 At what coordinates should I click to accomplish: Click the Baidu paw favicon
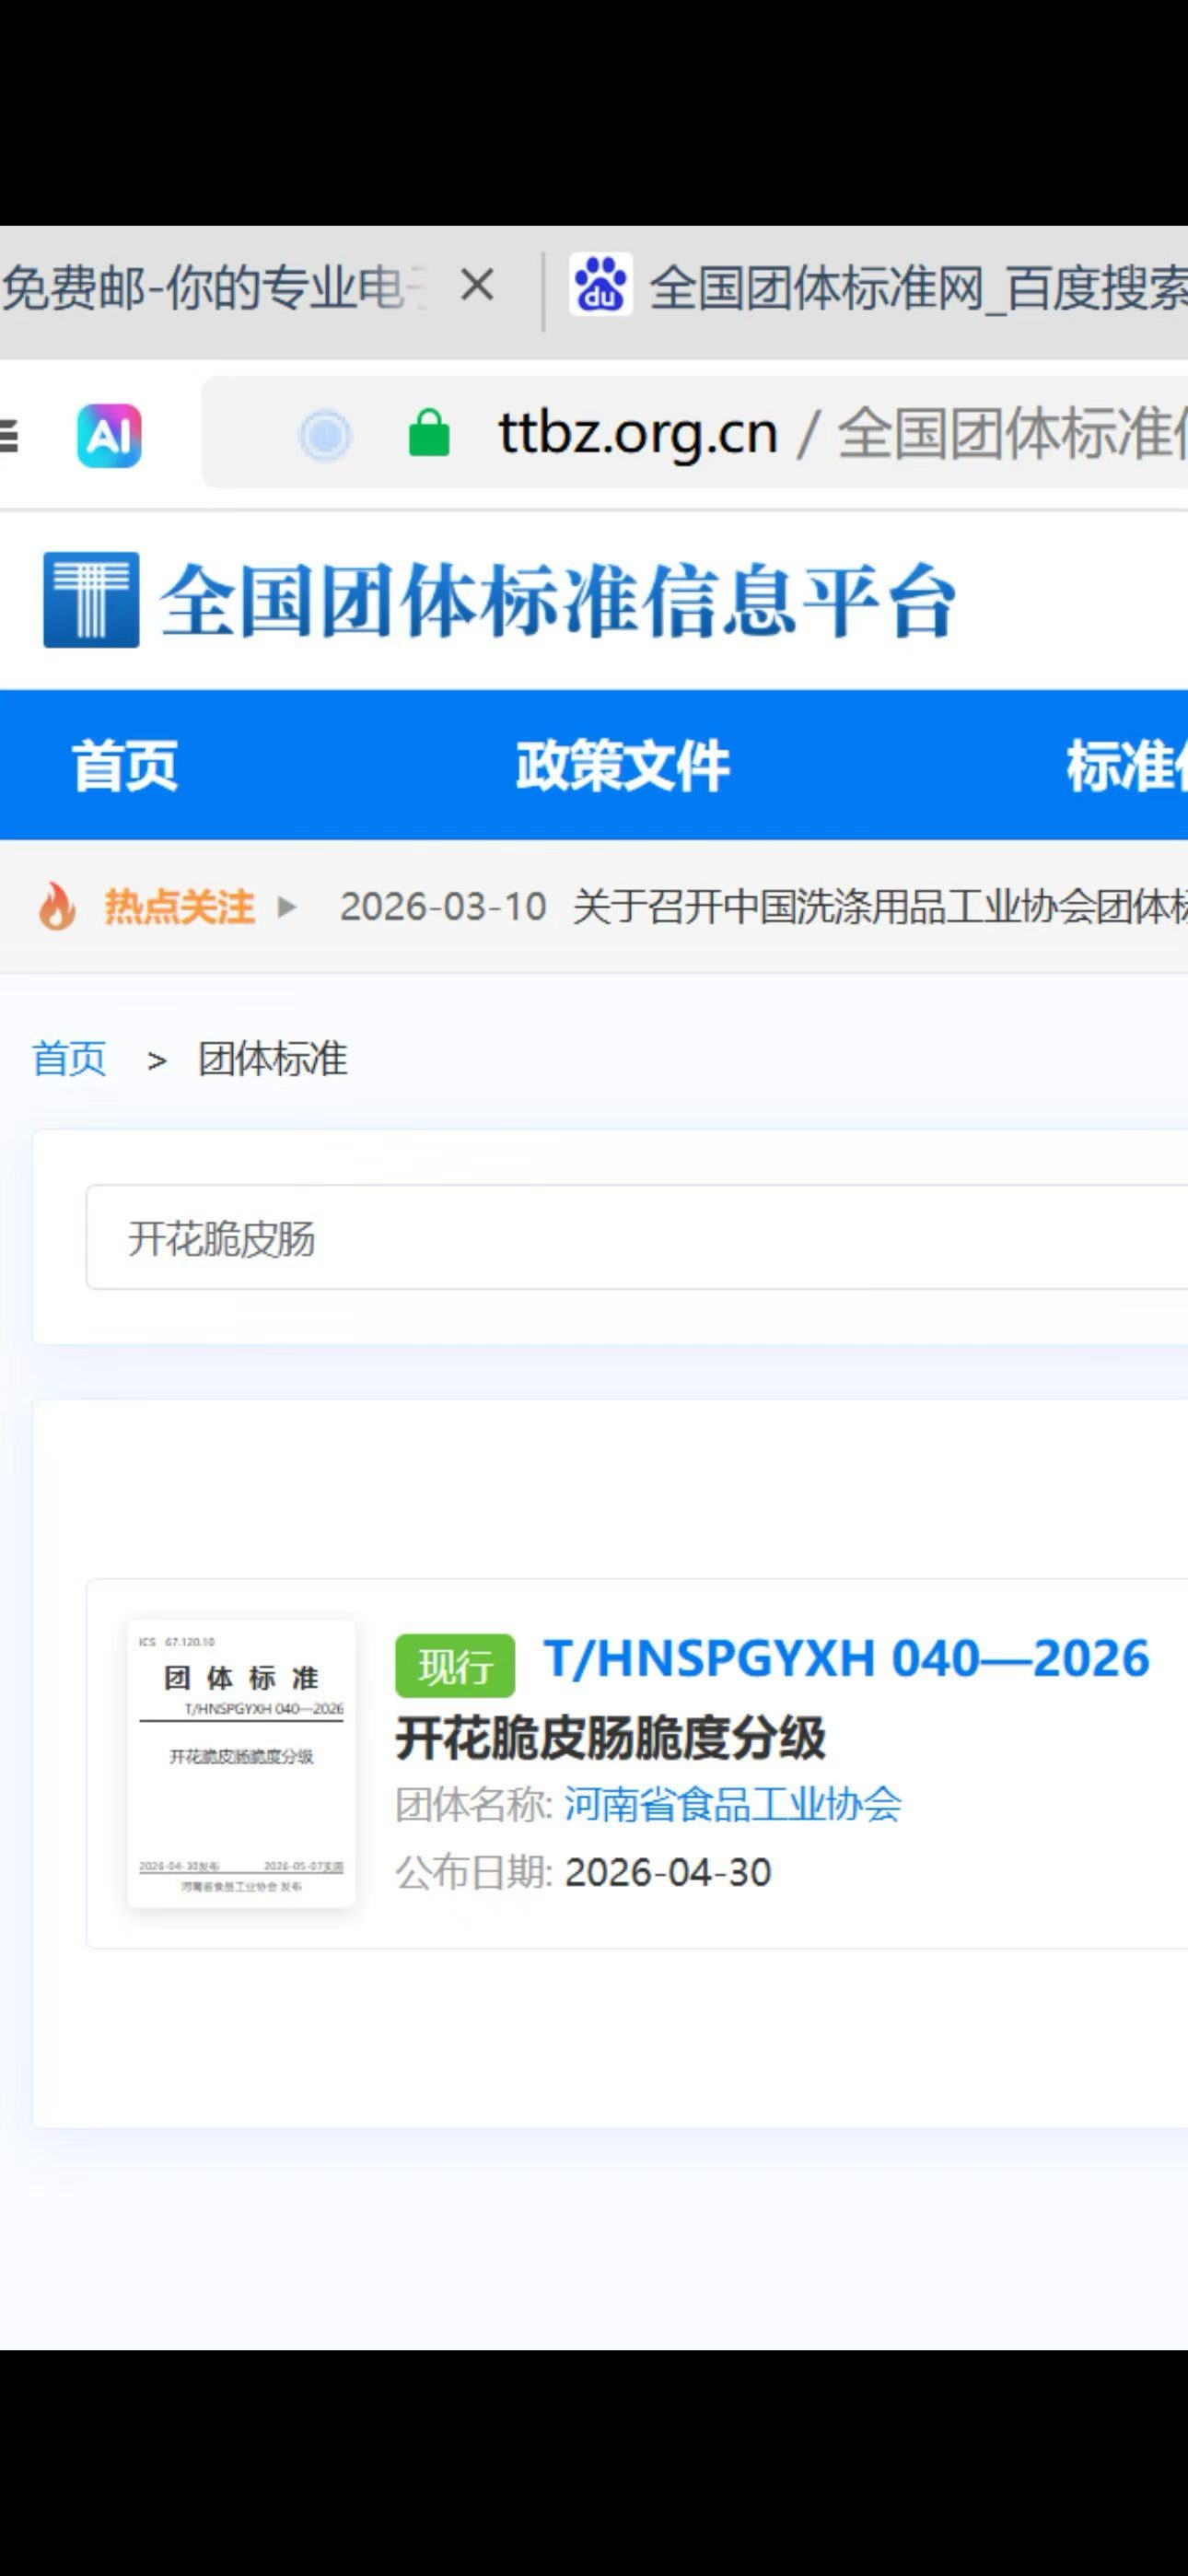tap(600, 285)
